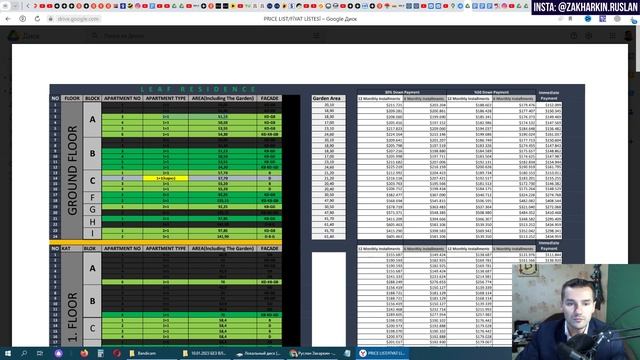The height and width of the screenshot is (360, 640).
Task: Click block C cell of 1. Floor
Action: (x=92, y=328)
